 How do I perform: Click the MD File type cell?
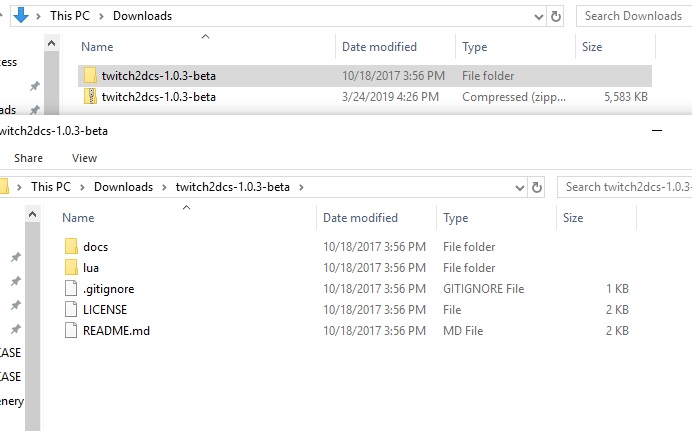click(x=463, y=331)
